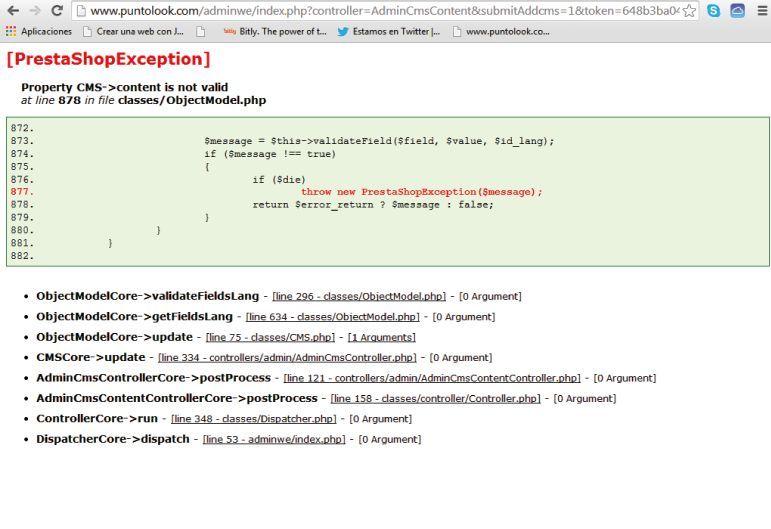Open link 'line 121 - AdminCmsContentController.php'
The height and width of the screenshot is (529, 771).
coord(432,378)
